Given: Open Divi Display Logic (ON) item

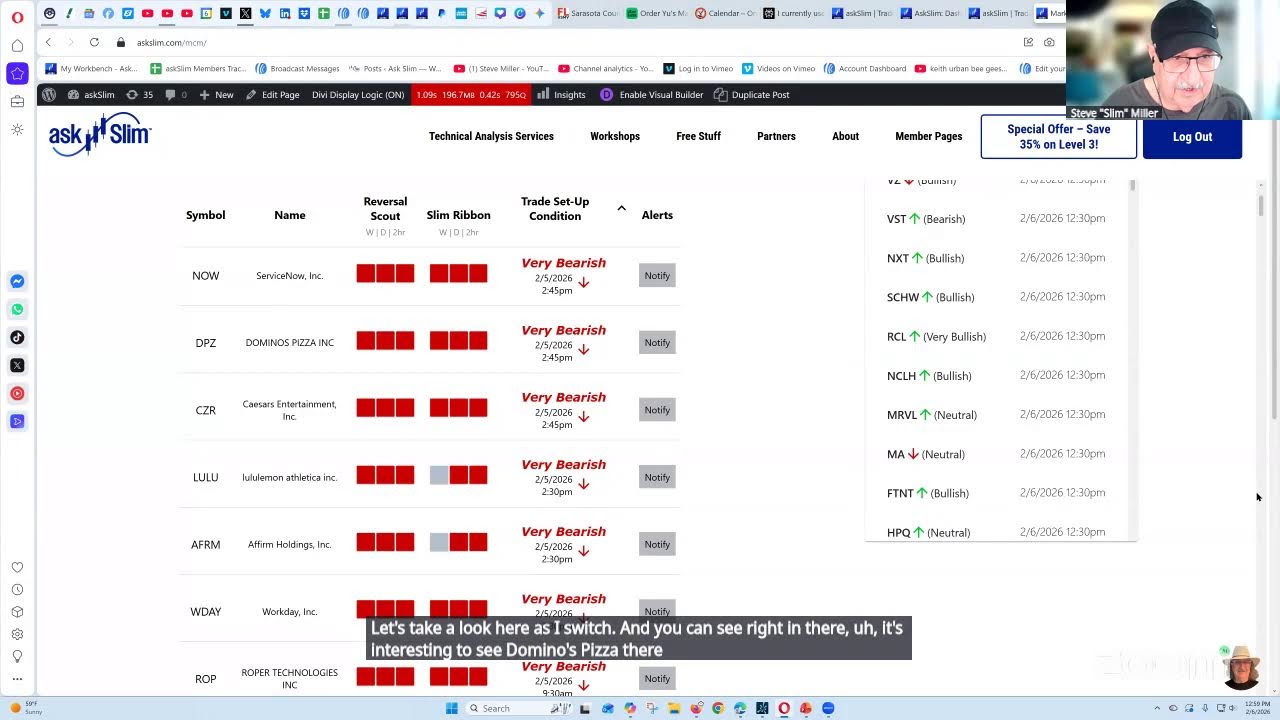Looking at the screenshot, I should pyautogui.click(x=358, y=95).
